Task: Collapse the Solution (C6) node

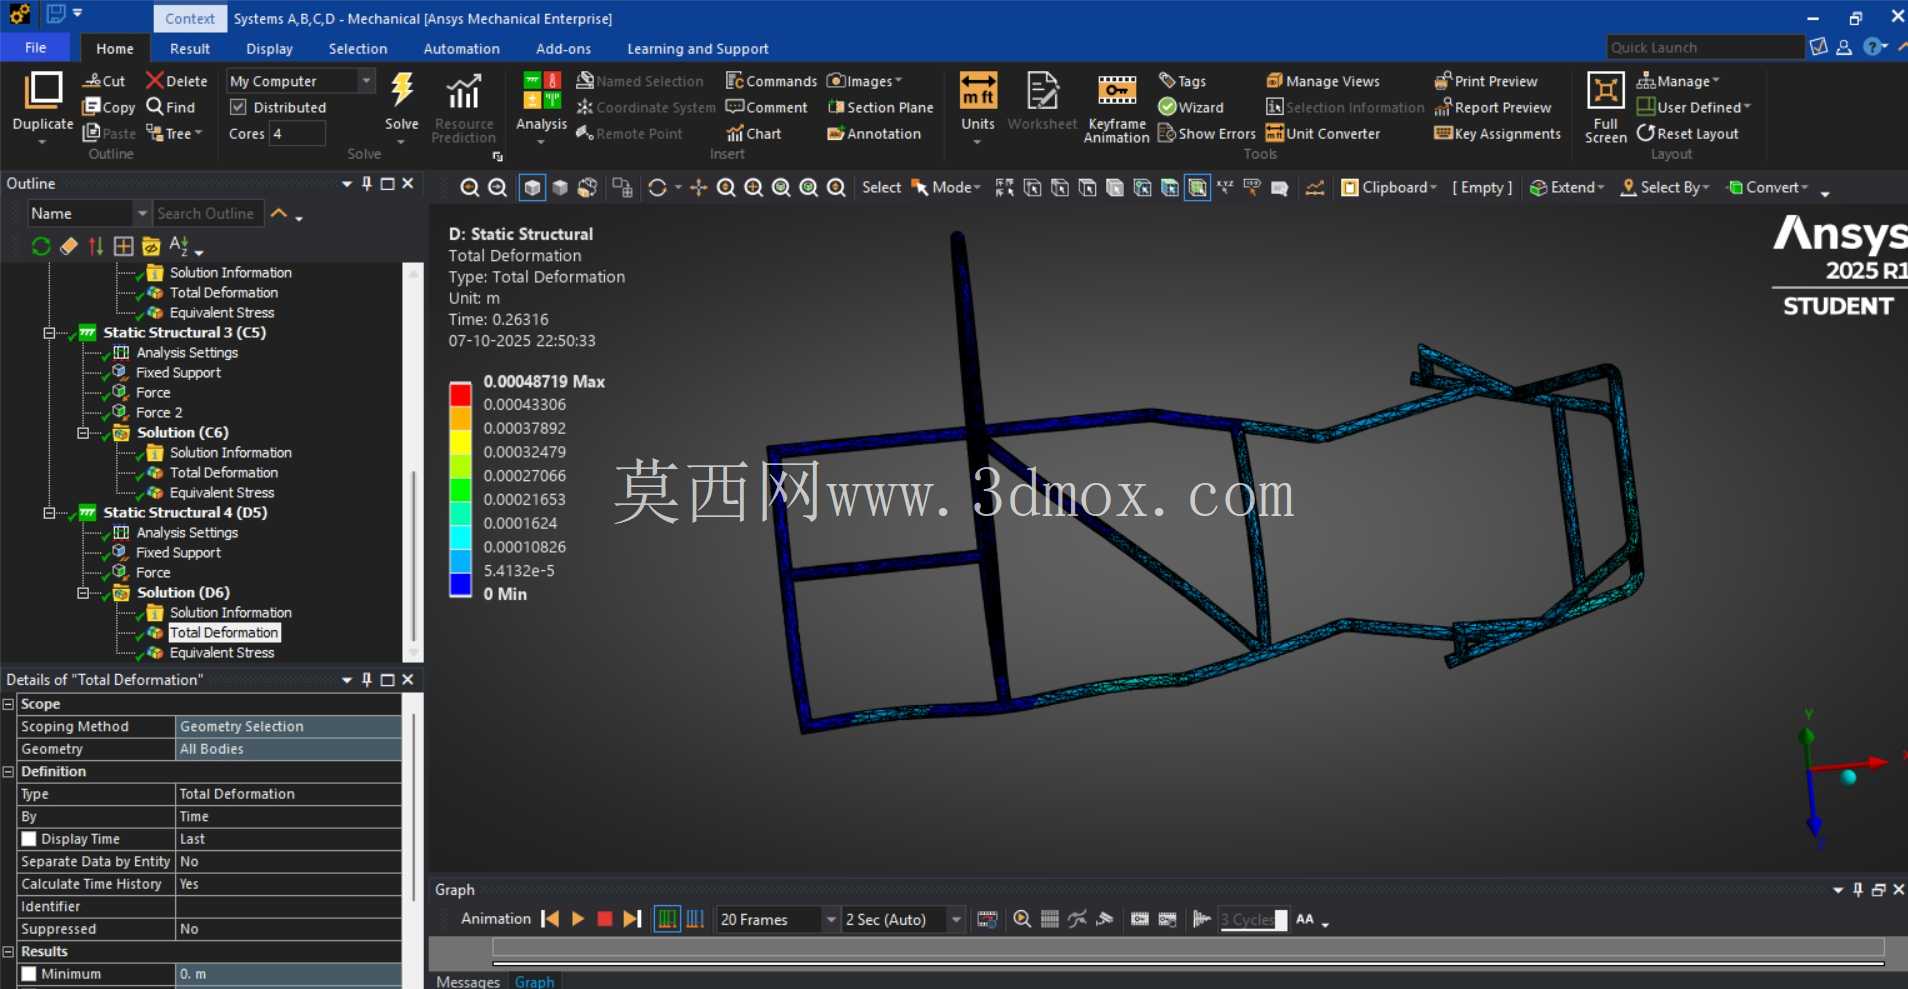Action: pyautogui.click(x=83, y=433)
